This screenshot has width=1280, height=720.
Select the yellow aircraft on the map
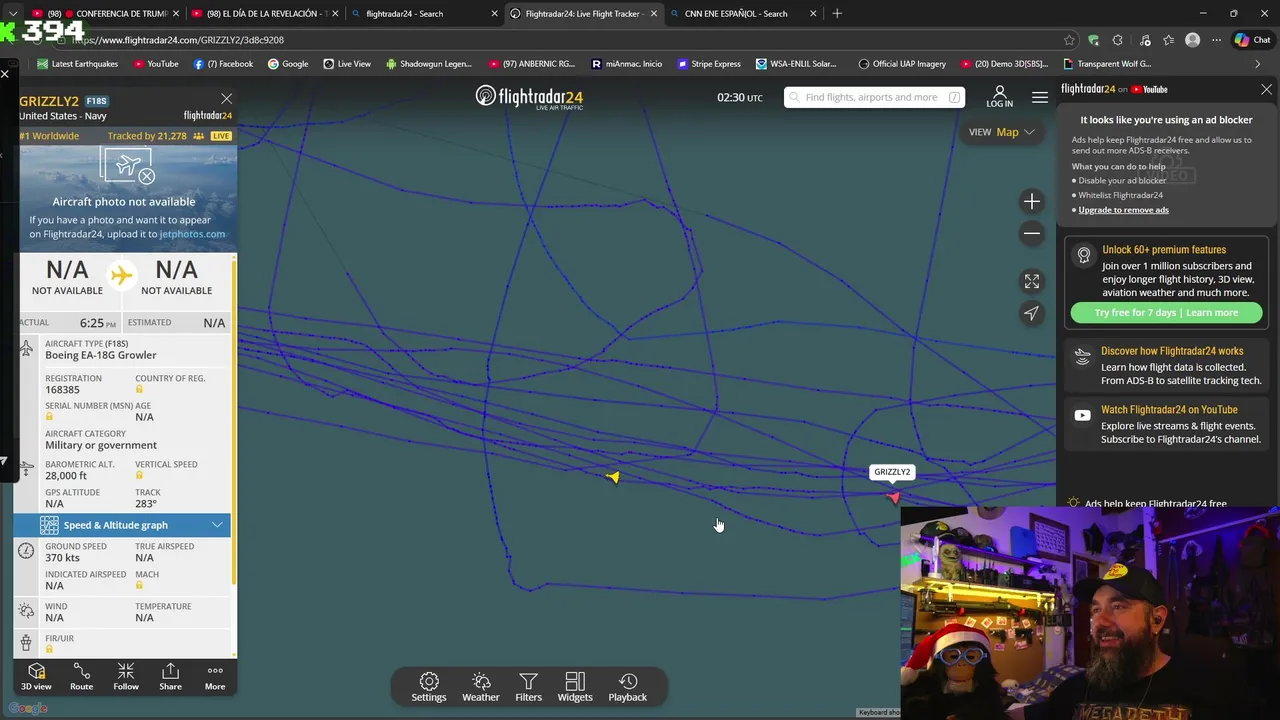pos(613,477)
